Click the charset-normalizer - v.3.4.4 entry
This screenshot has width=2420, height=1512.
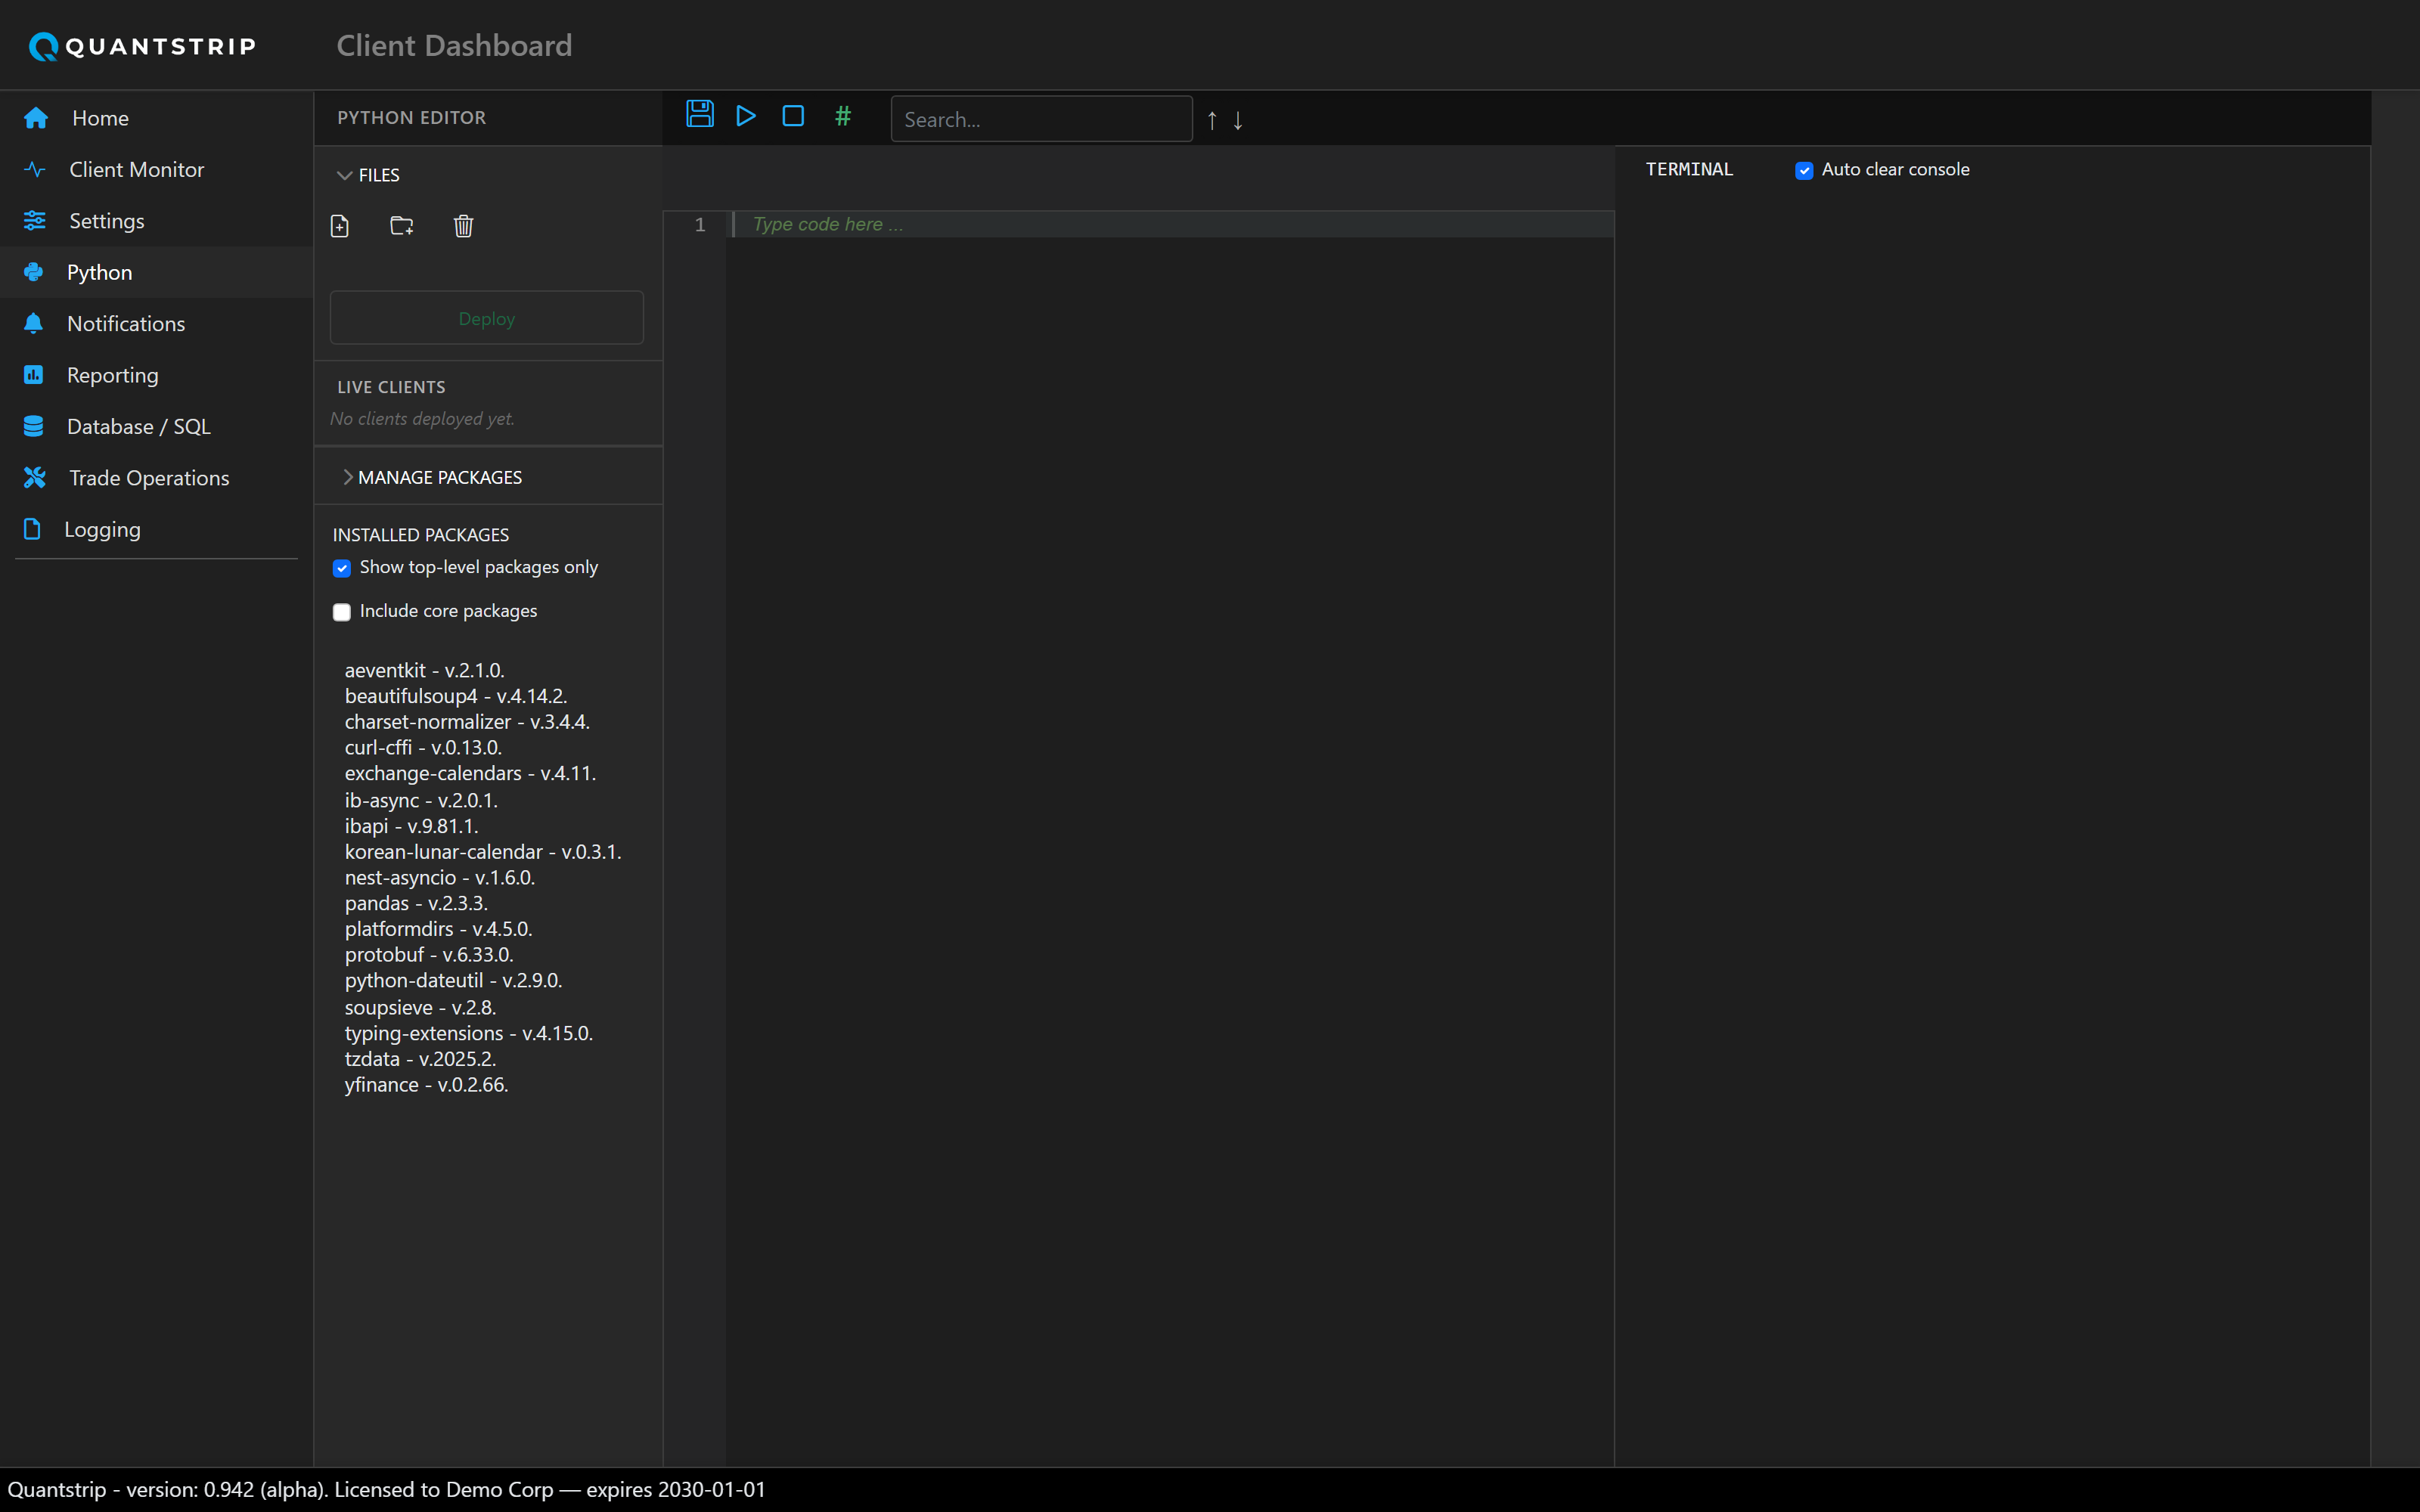tap(468, 722)
